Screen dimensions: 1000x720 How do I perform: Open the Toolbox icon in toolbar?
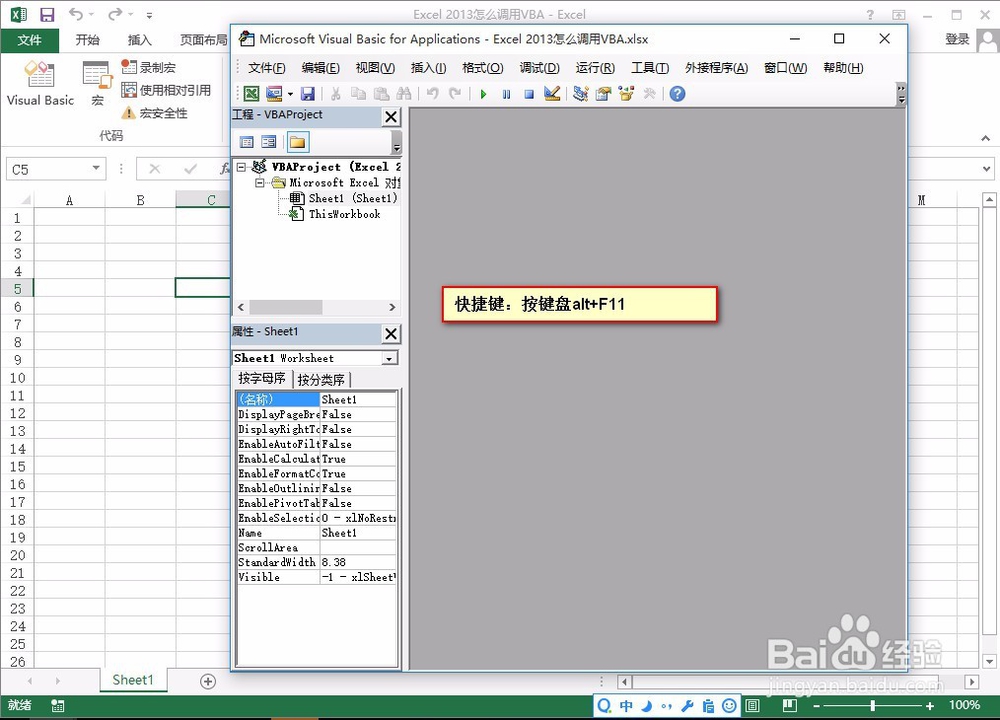tap(649, 94)
